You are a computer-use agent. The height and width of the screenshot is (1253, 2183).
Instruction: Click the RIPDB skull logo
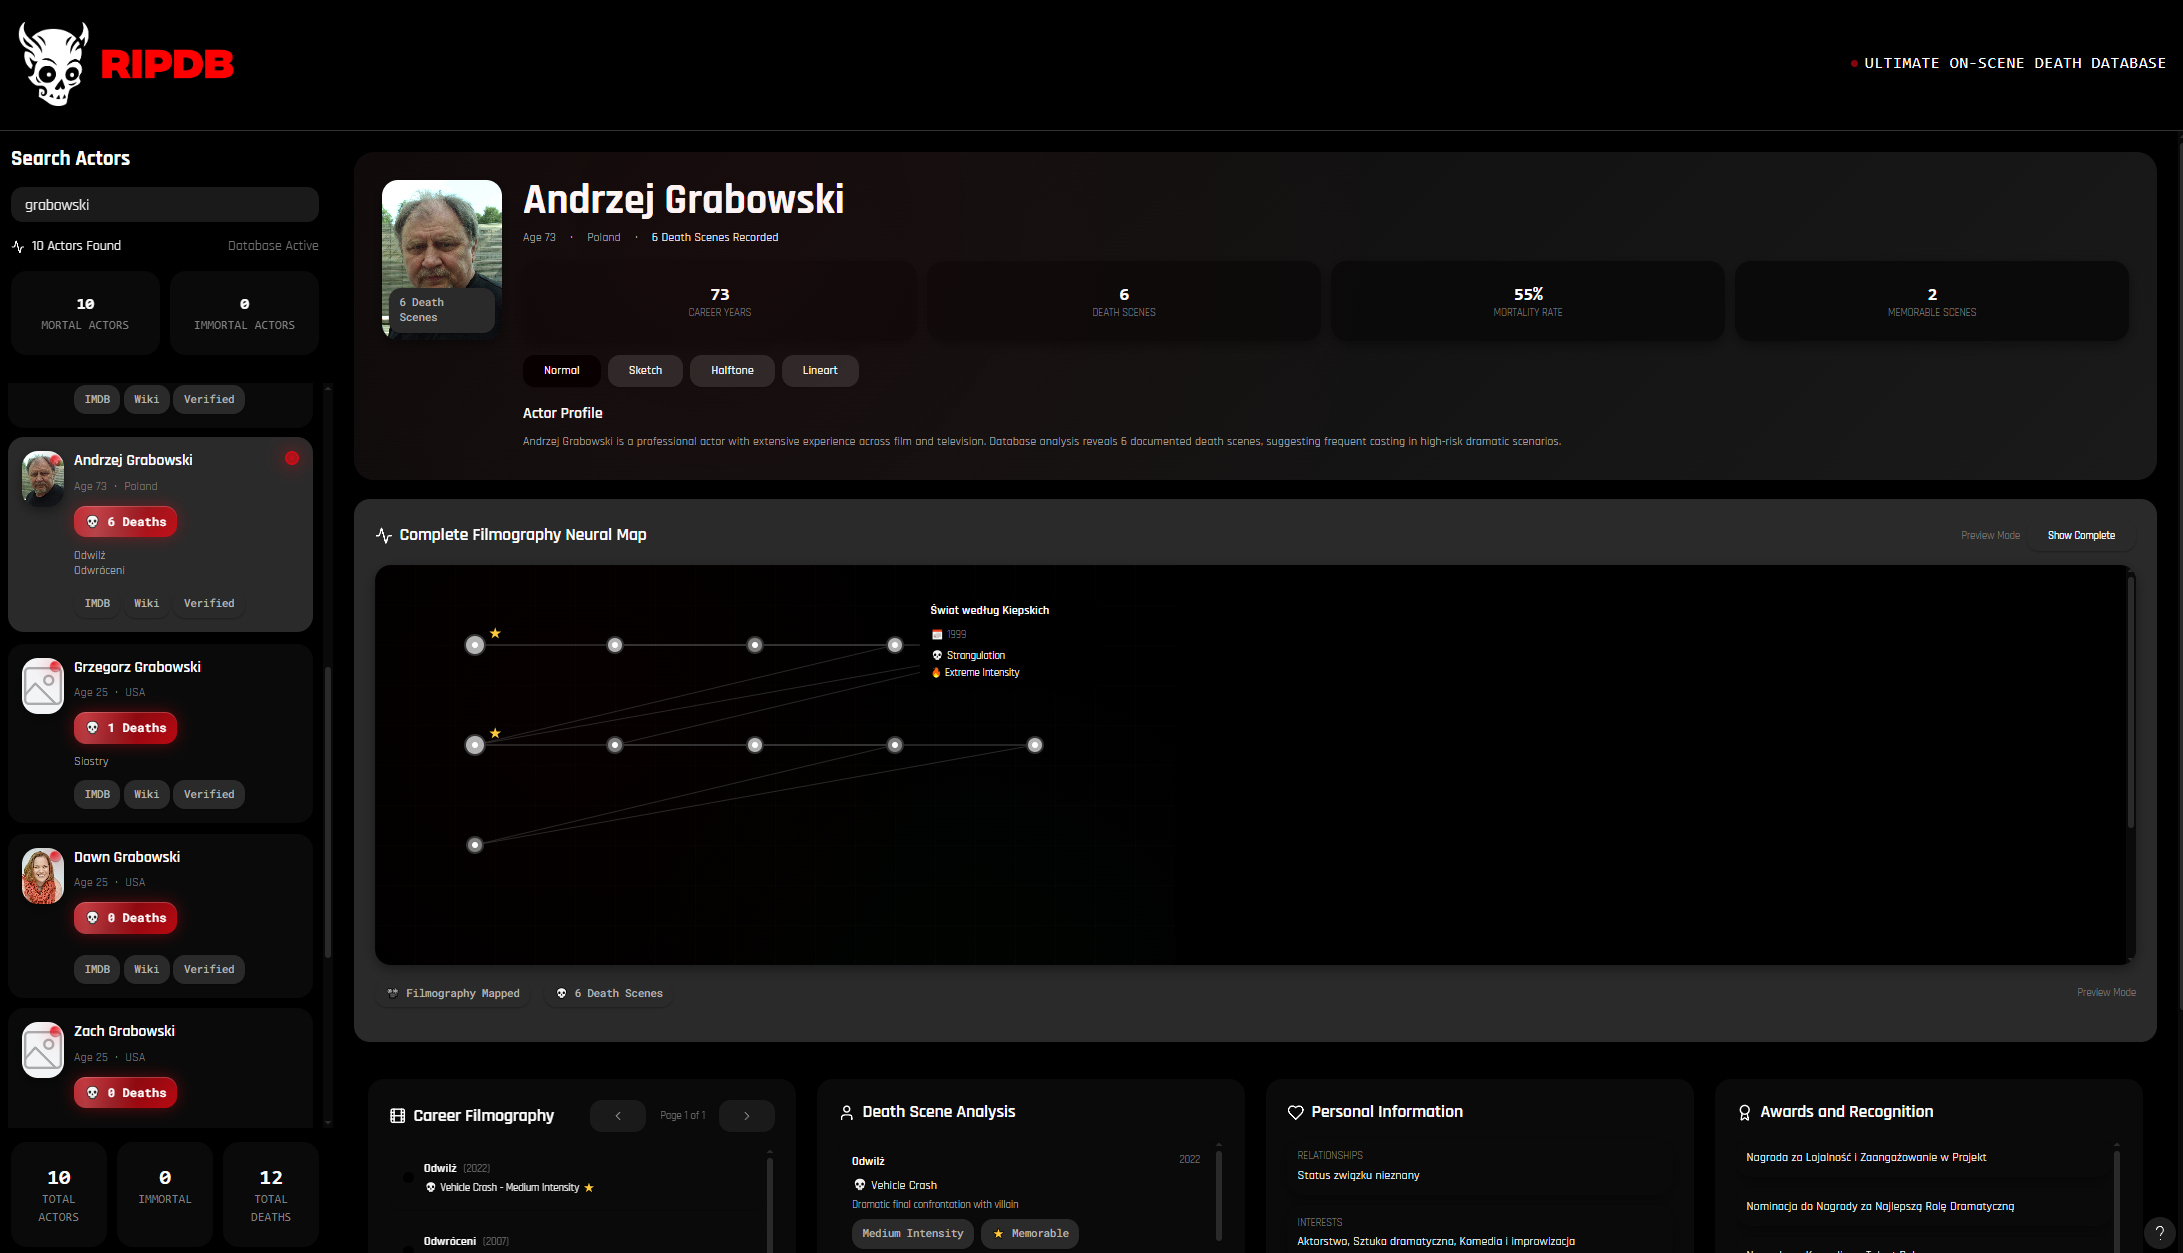click(x=54, y=64)
